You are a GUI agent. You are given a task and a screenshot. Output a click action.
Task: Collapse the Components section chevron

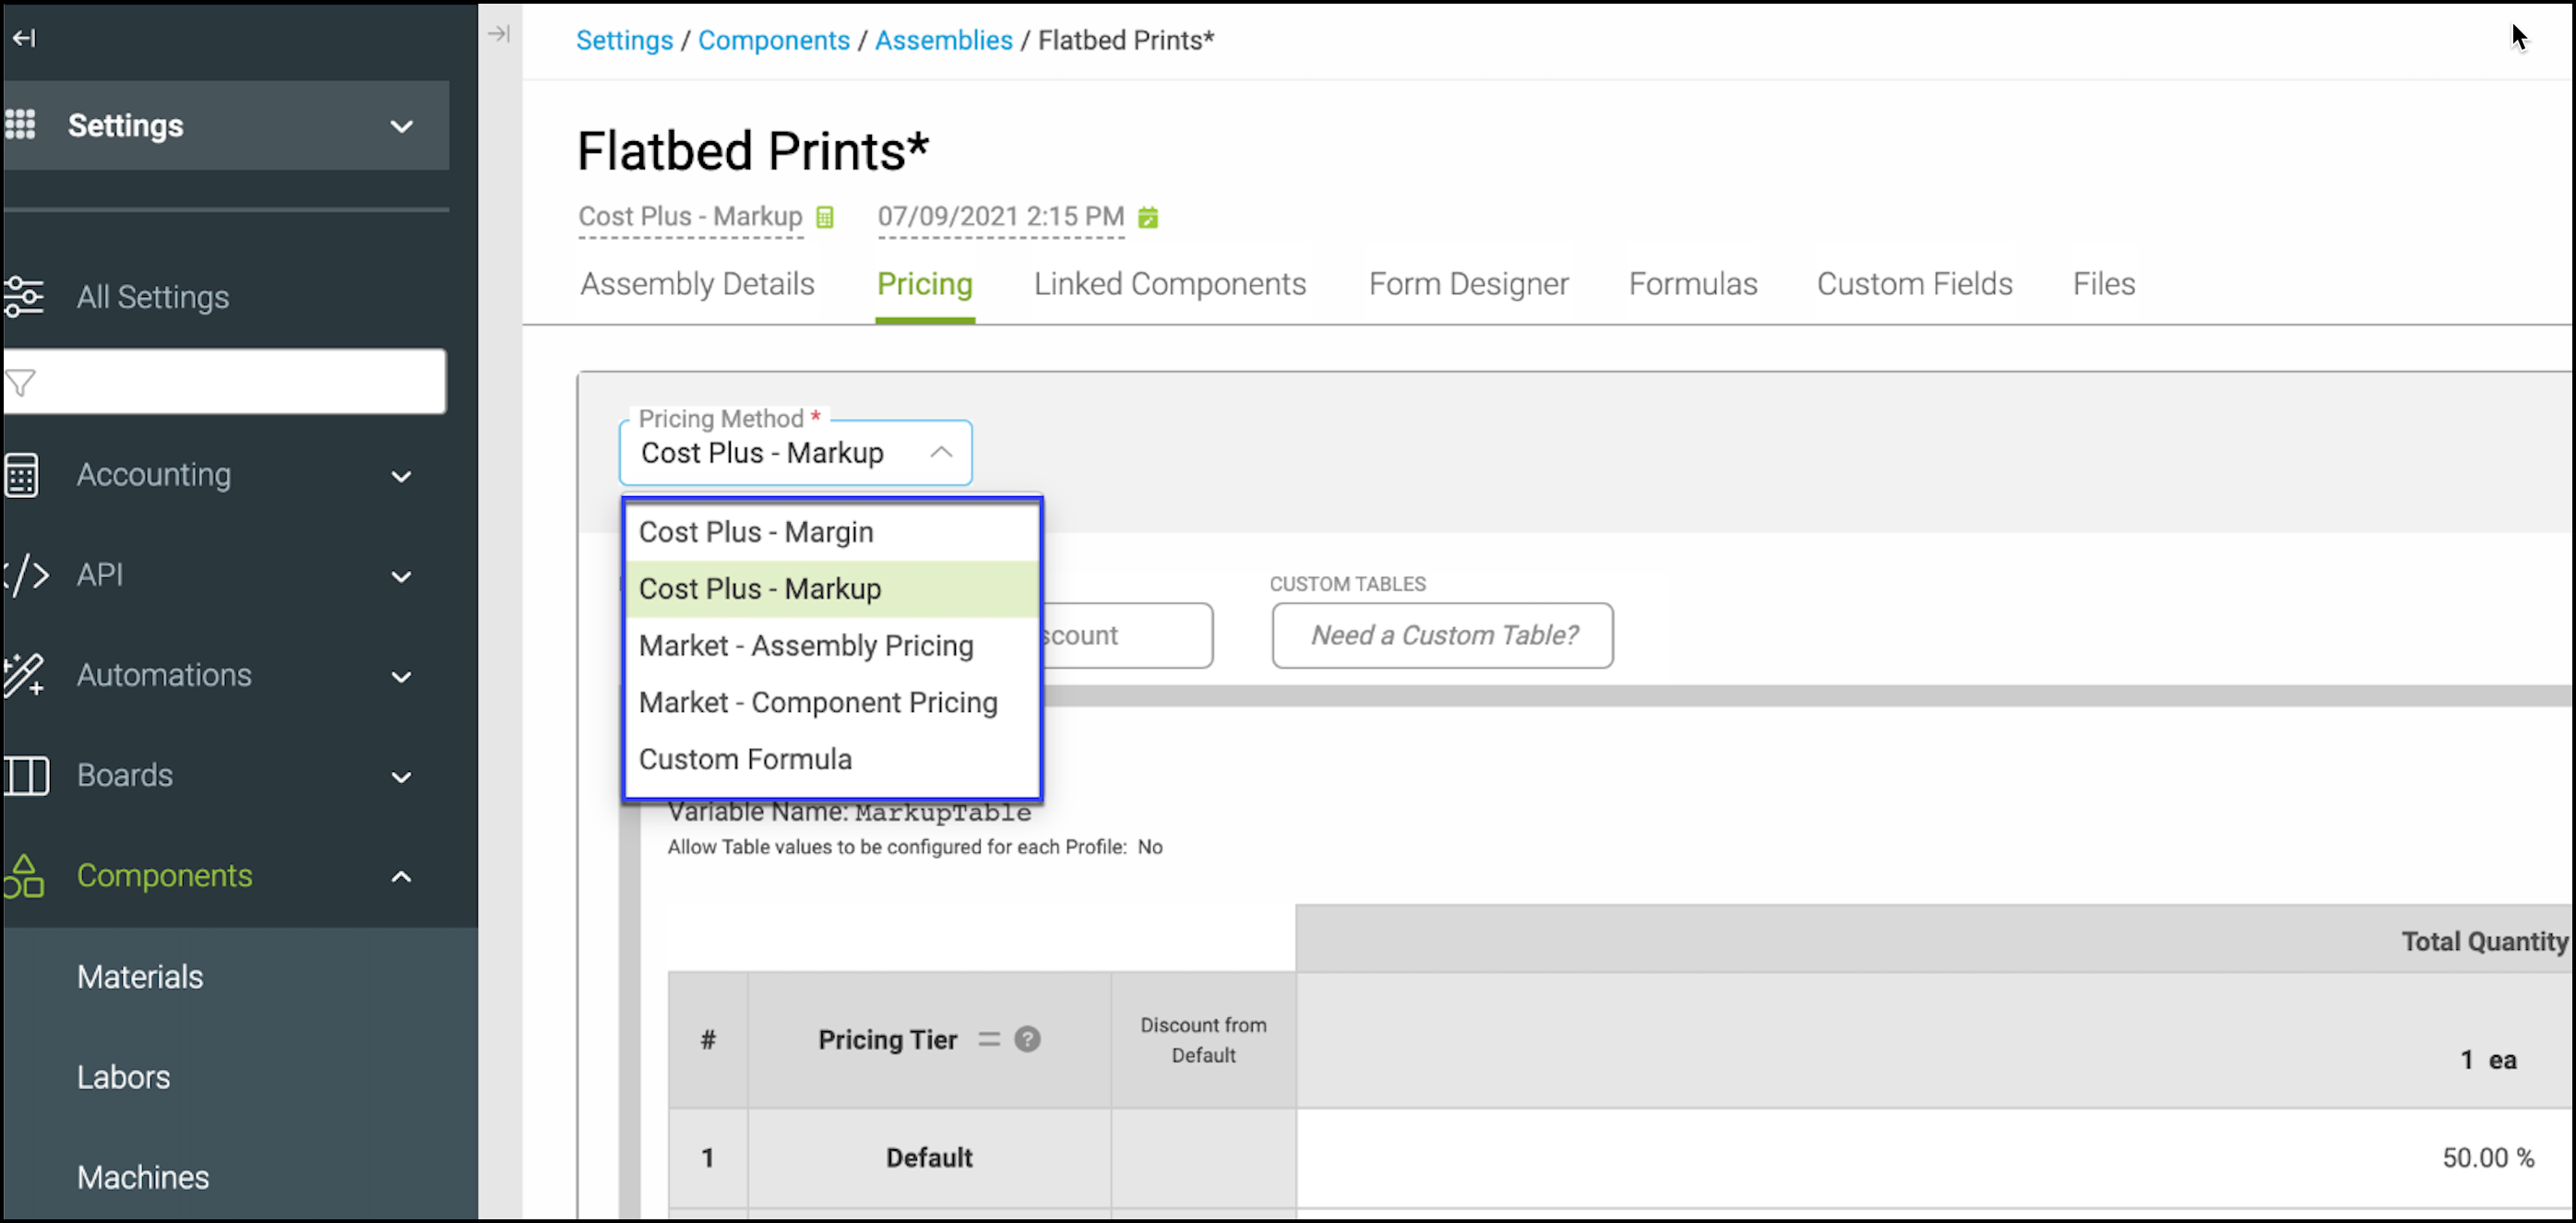[401, 877]
